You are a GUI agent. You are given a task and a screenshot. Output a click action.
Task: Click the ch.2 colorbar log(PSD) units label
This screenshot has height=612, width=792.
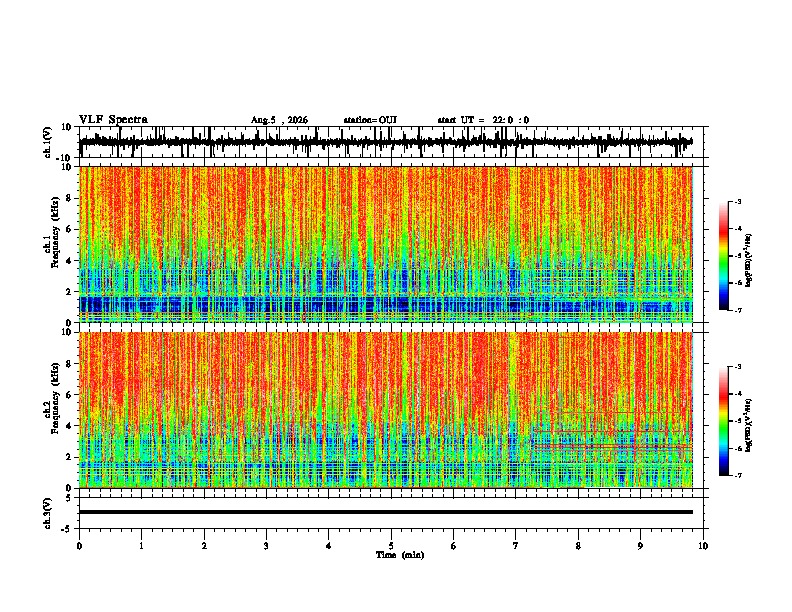pyautogui.click(x=749, y=425)
